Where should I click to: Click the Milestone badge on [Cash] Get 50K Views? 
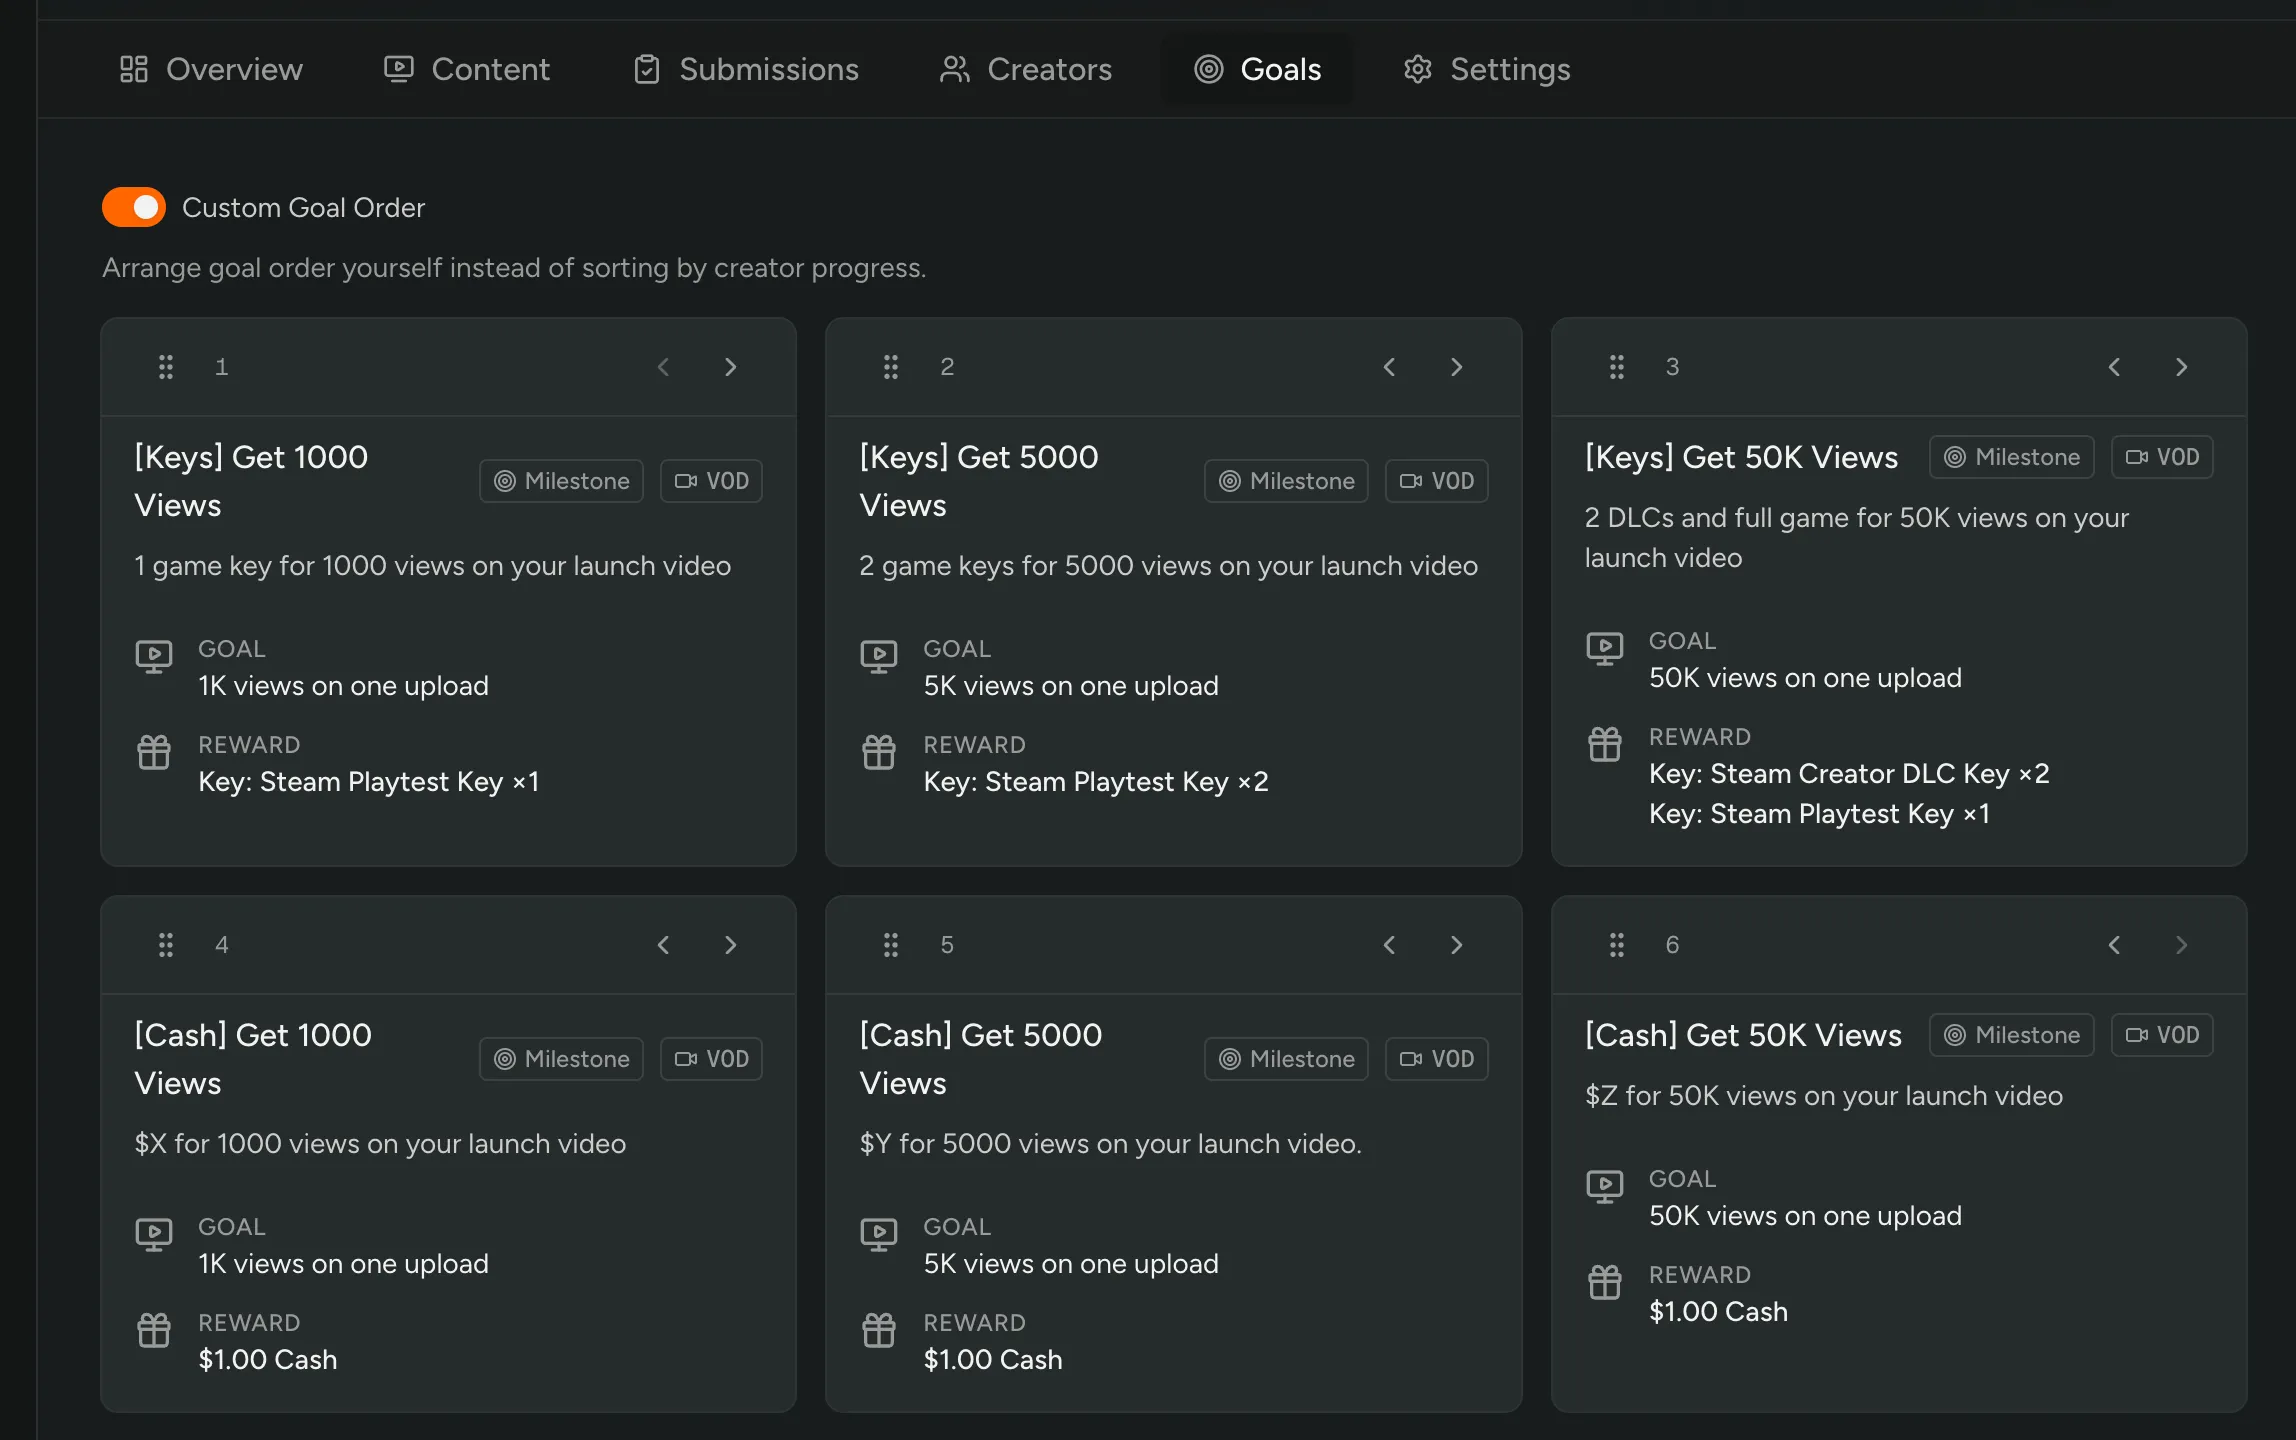[2011, 1035]
